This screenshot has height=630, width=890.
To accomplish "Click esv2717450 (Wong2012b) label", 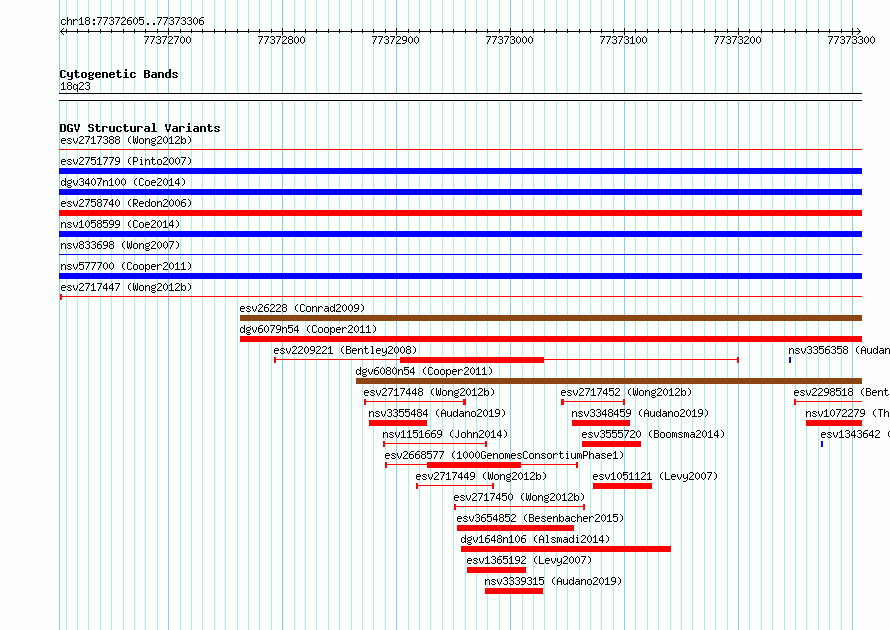I will click(519, 497).
